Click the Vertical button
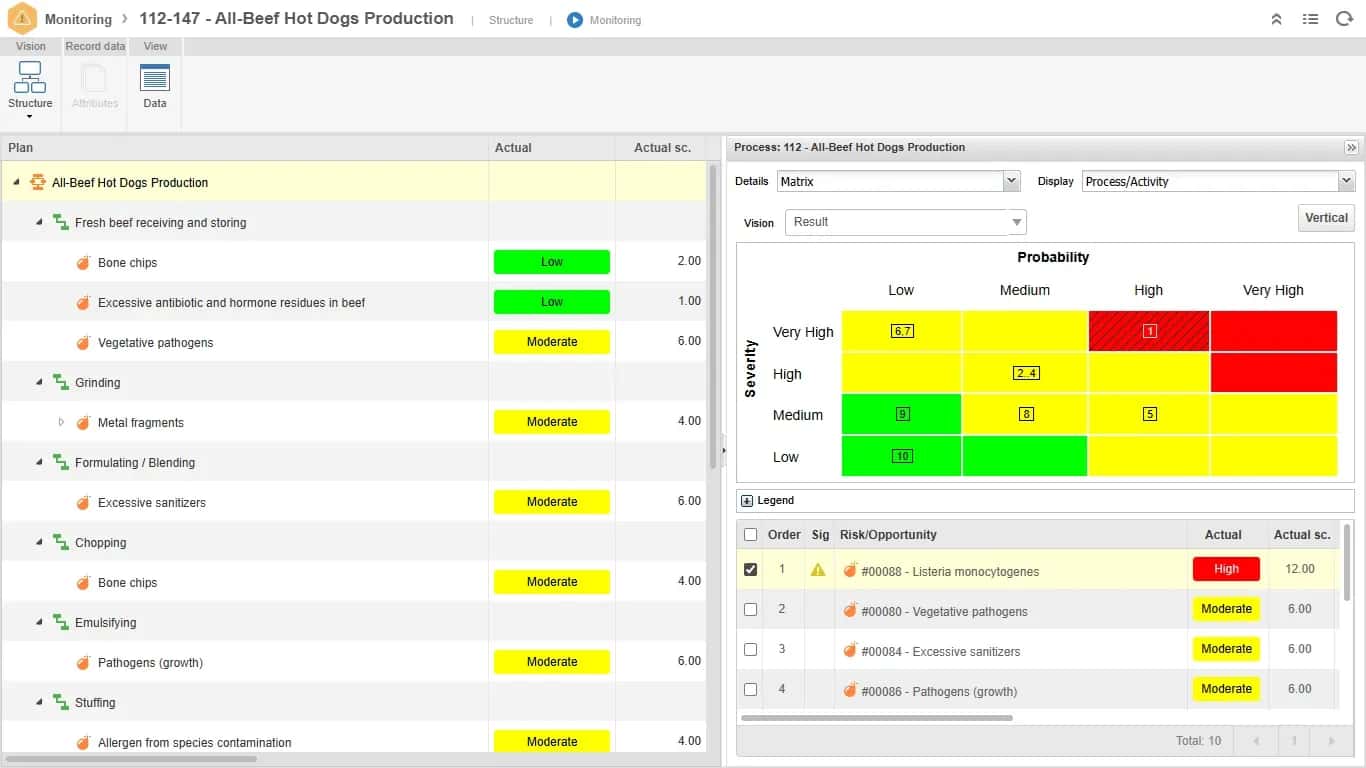The height and width of the screenshot is (768, 1366). [1326, 218]
